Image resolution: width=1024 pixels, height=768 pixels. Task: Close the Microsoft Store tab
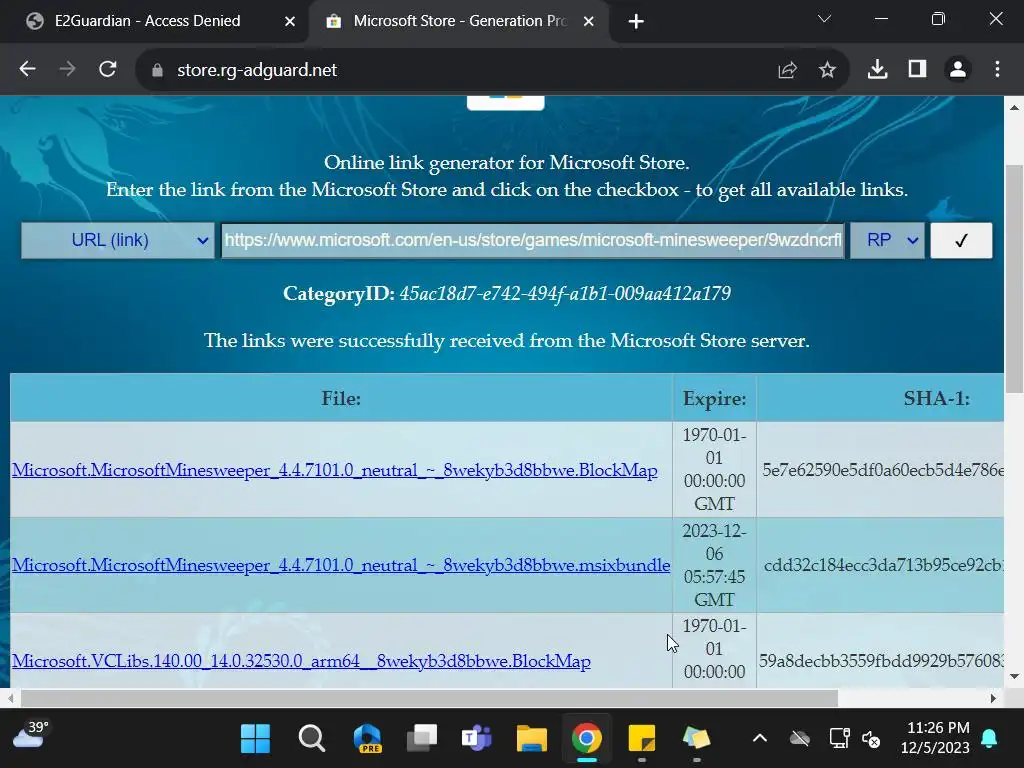(588, 22)
